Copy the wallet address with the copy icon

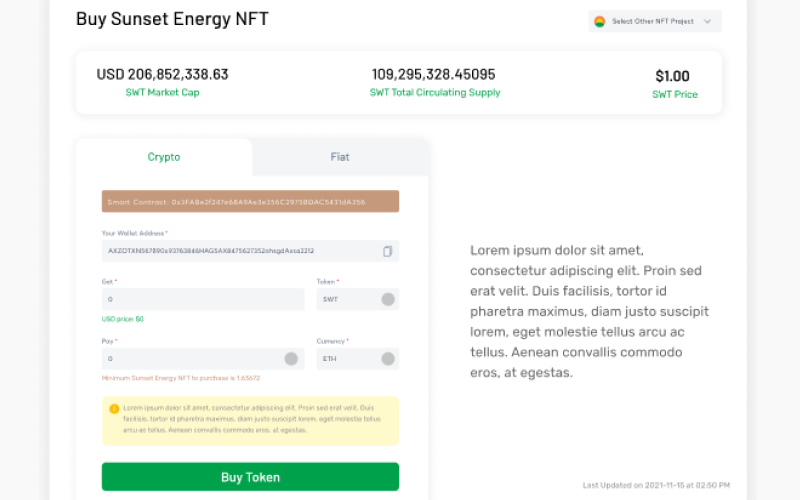[x=387, y=251]
